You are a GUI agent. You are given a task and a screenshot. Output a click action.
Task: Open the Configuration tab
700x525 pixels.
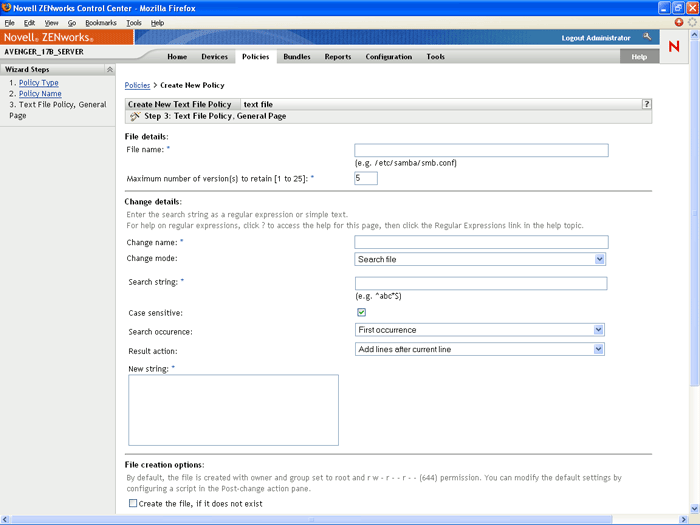point(389,57)
